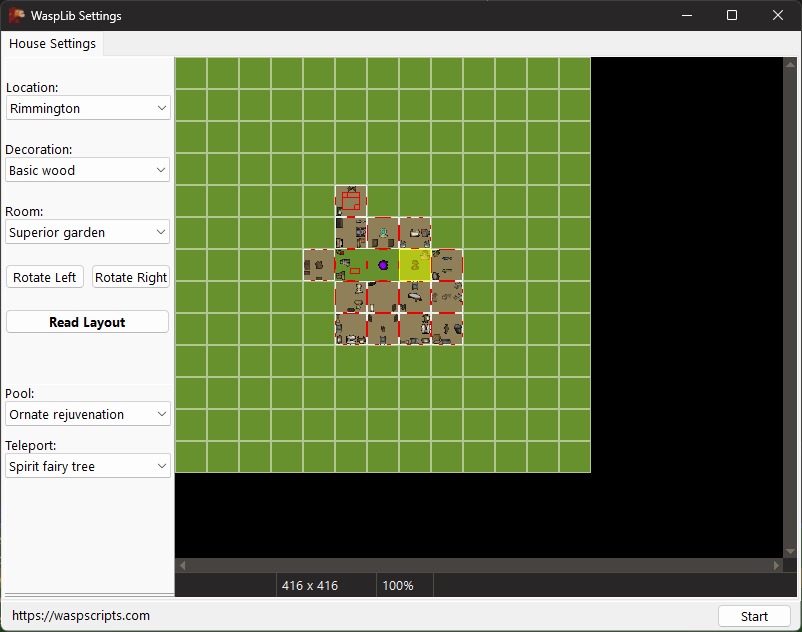
Task: Select the yellow highlighted room tile
Action: [x=415, y=265]
